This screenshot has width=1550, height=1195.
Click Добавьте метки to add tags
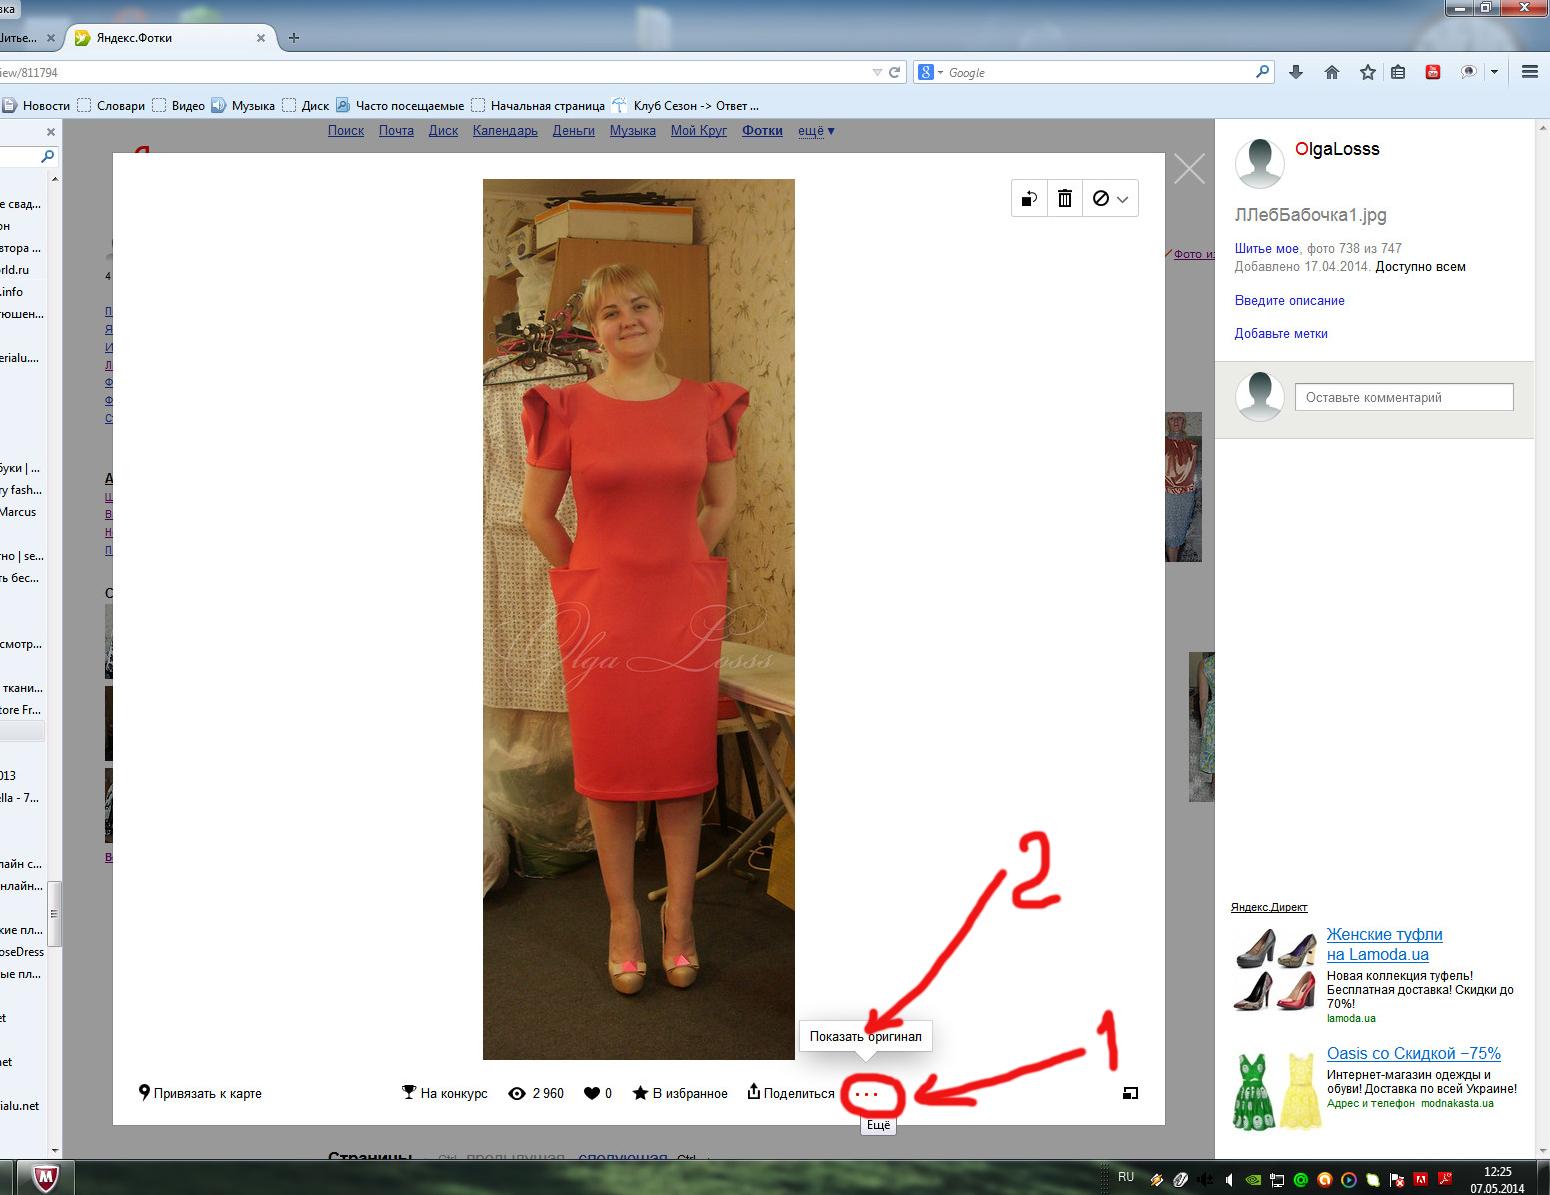[x=1281, y=333]
